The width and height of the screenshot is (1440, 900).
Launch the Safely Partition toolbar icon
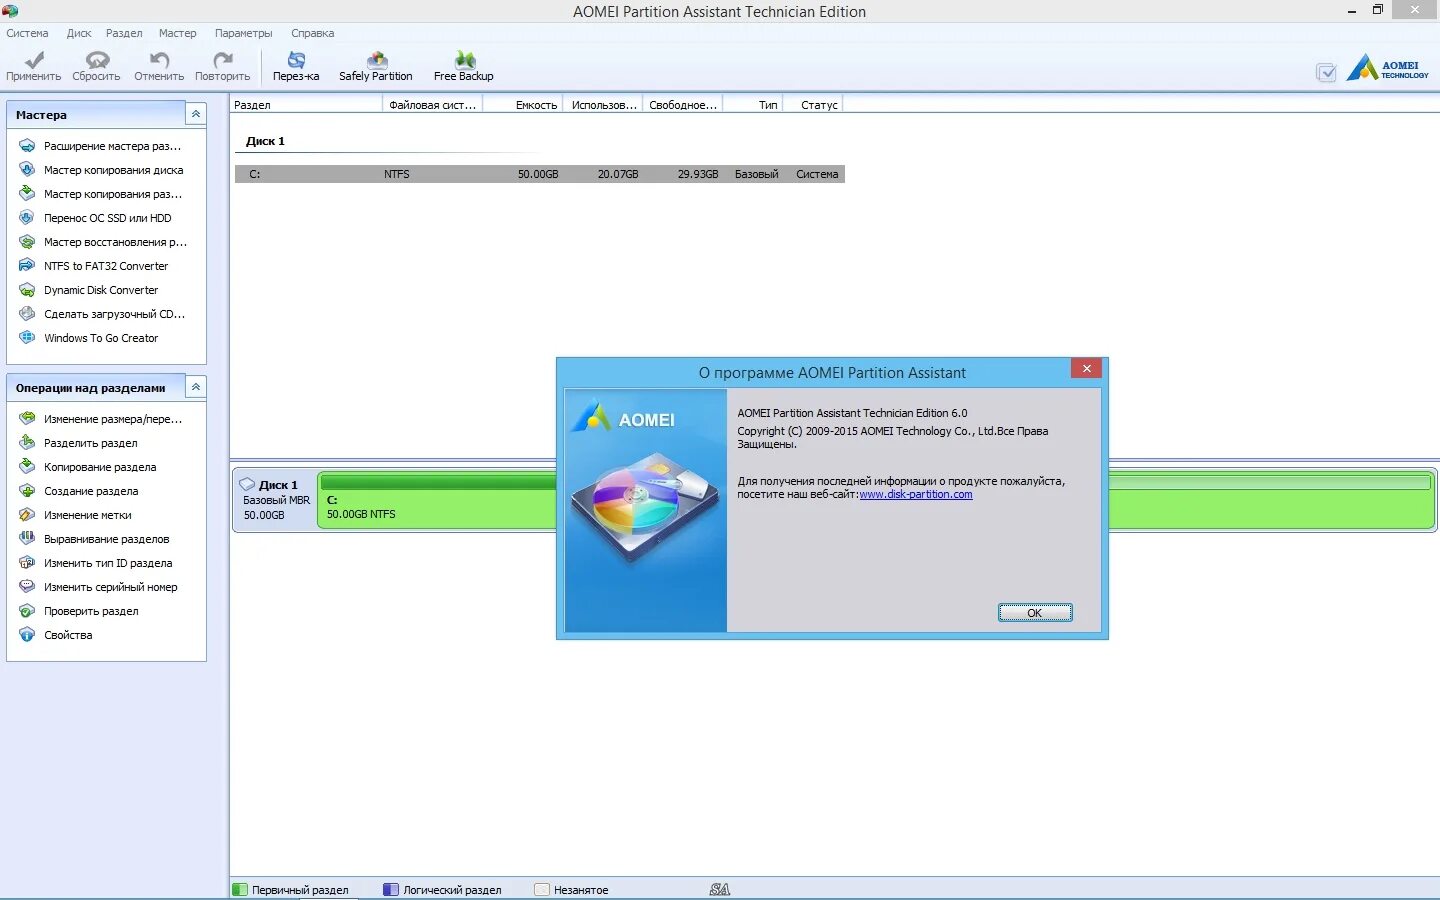pos(376,60)
